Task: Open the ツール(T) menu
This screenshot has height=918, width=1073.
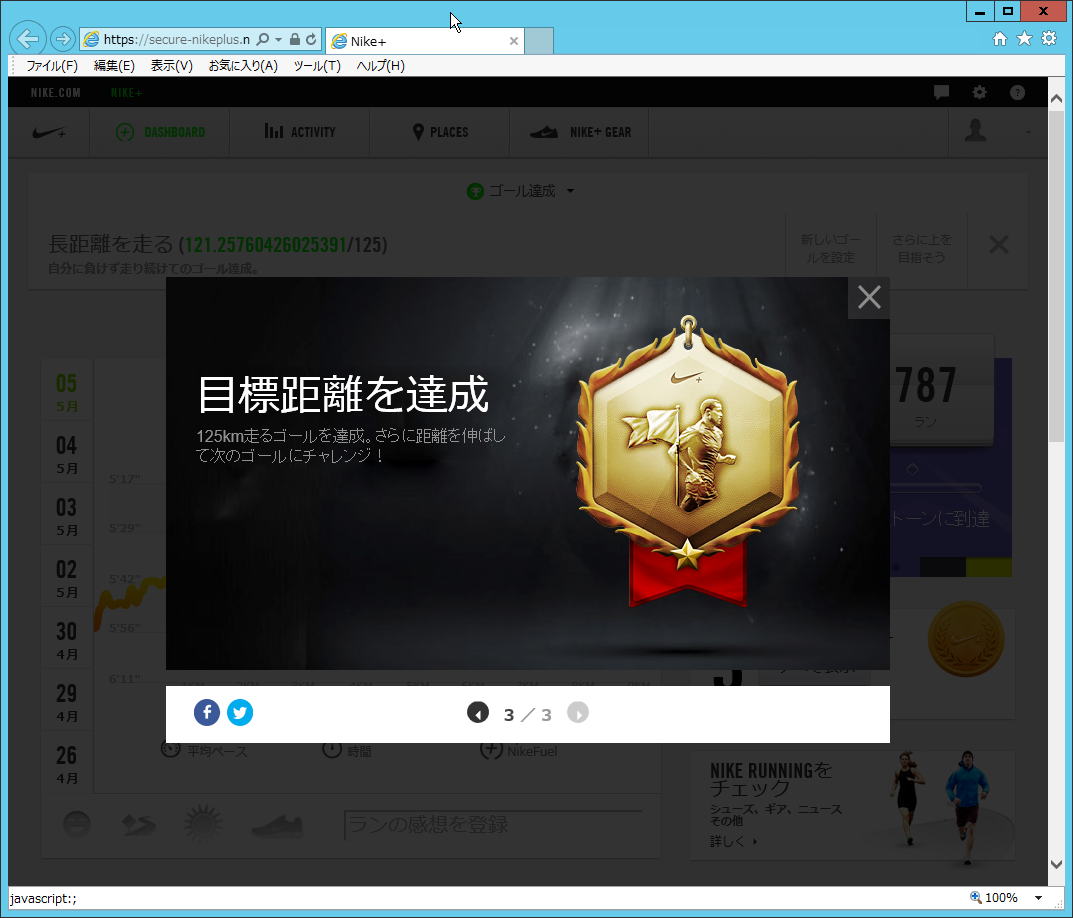Action: [x=317, y=66]
